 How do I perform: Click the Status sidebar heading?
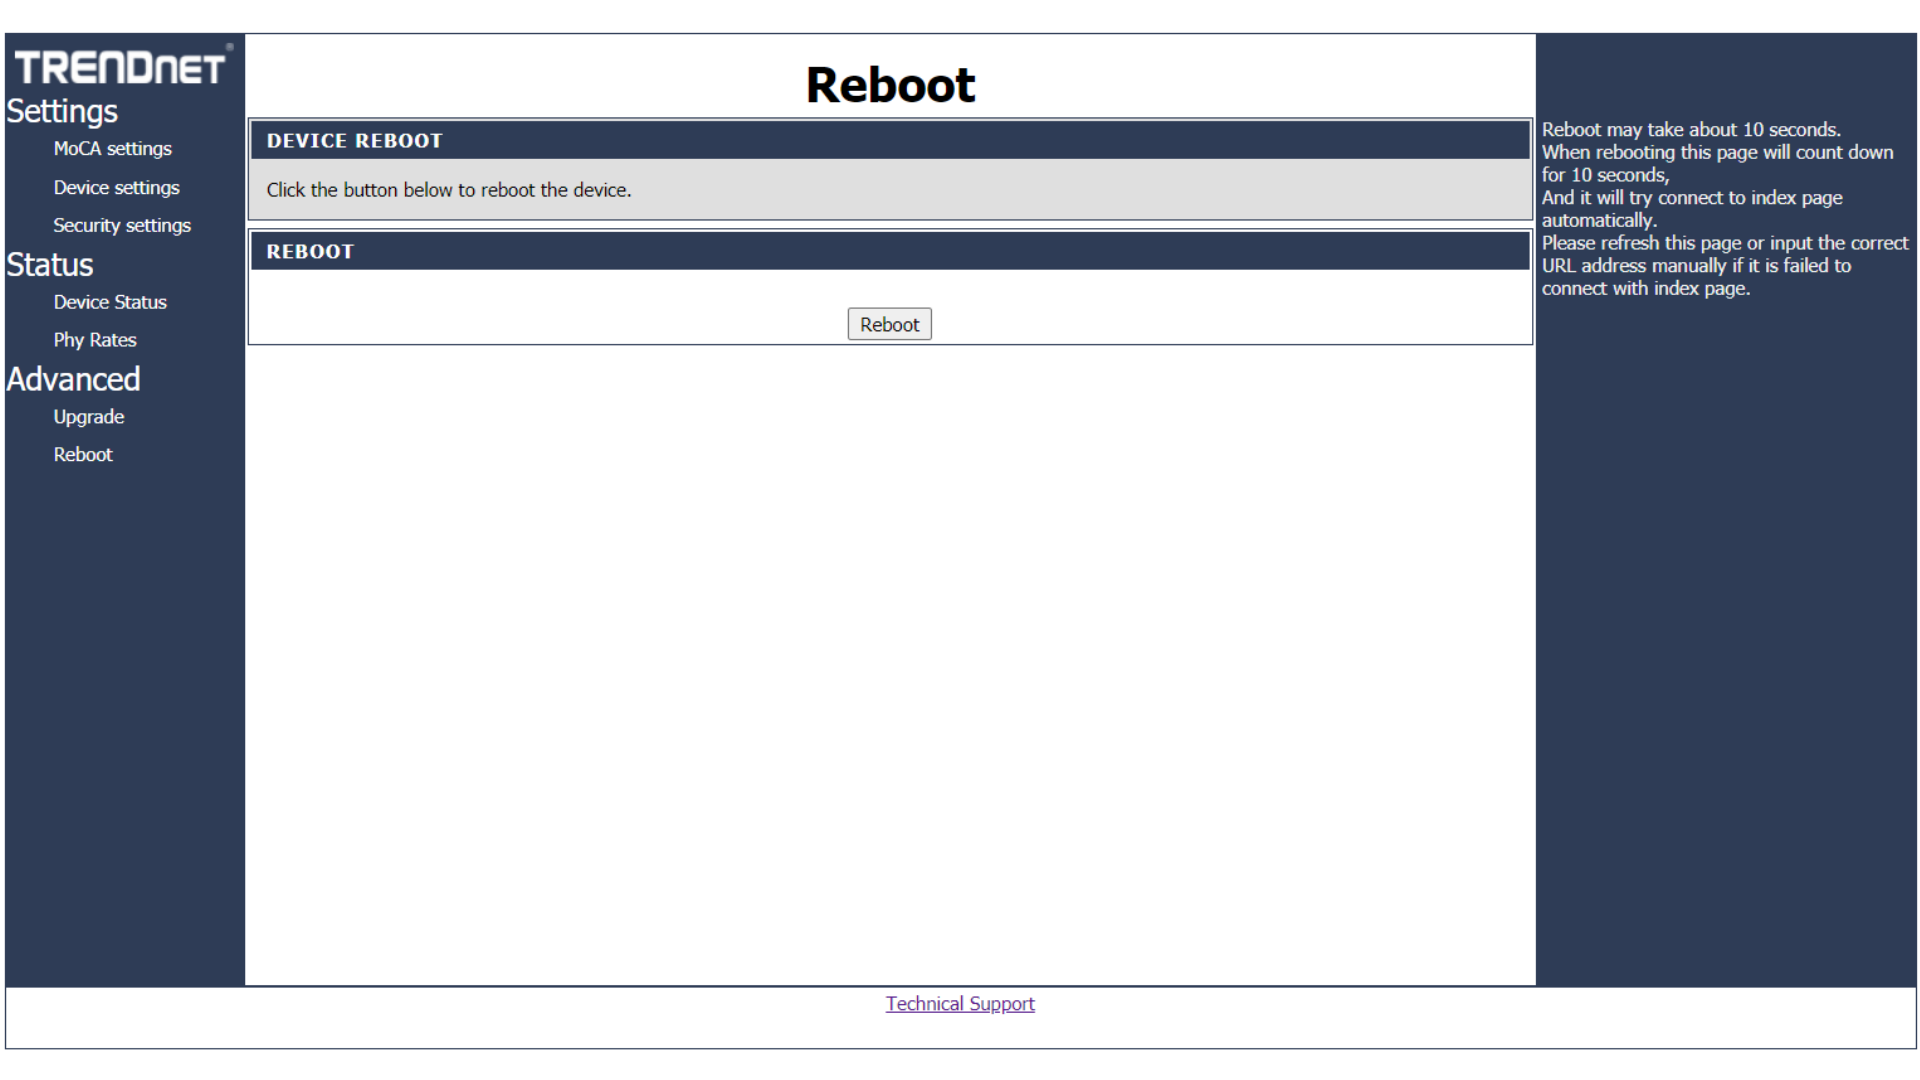[50, 265]
